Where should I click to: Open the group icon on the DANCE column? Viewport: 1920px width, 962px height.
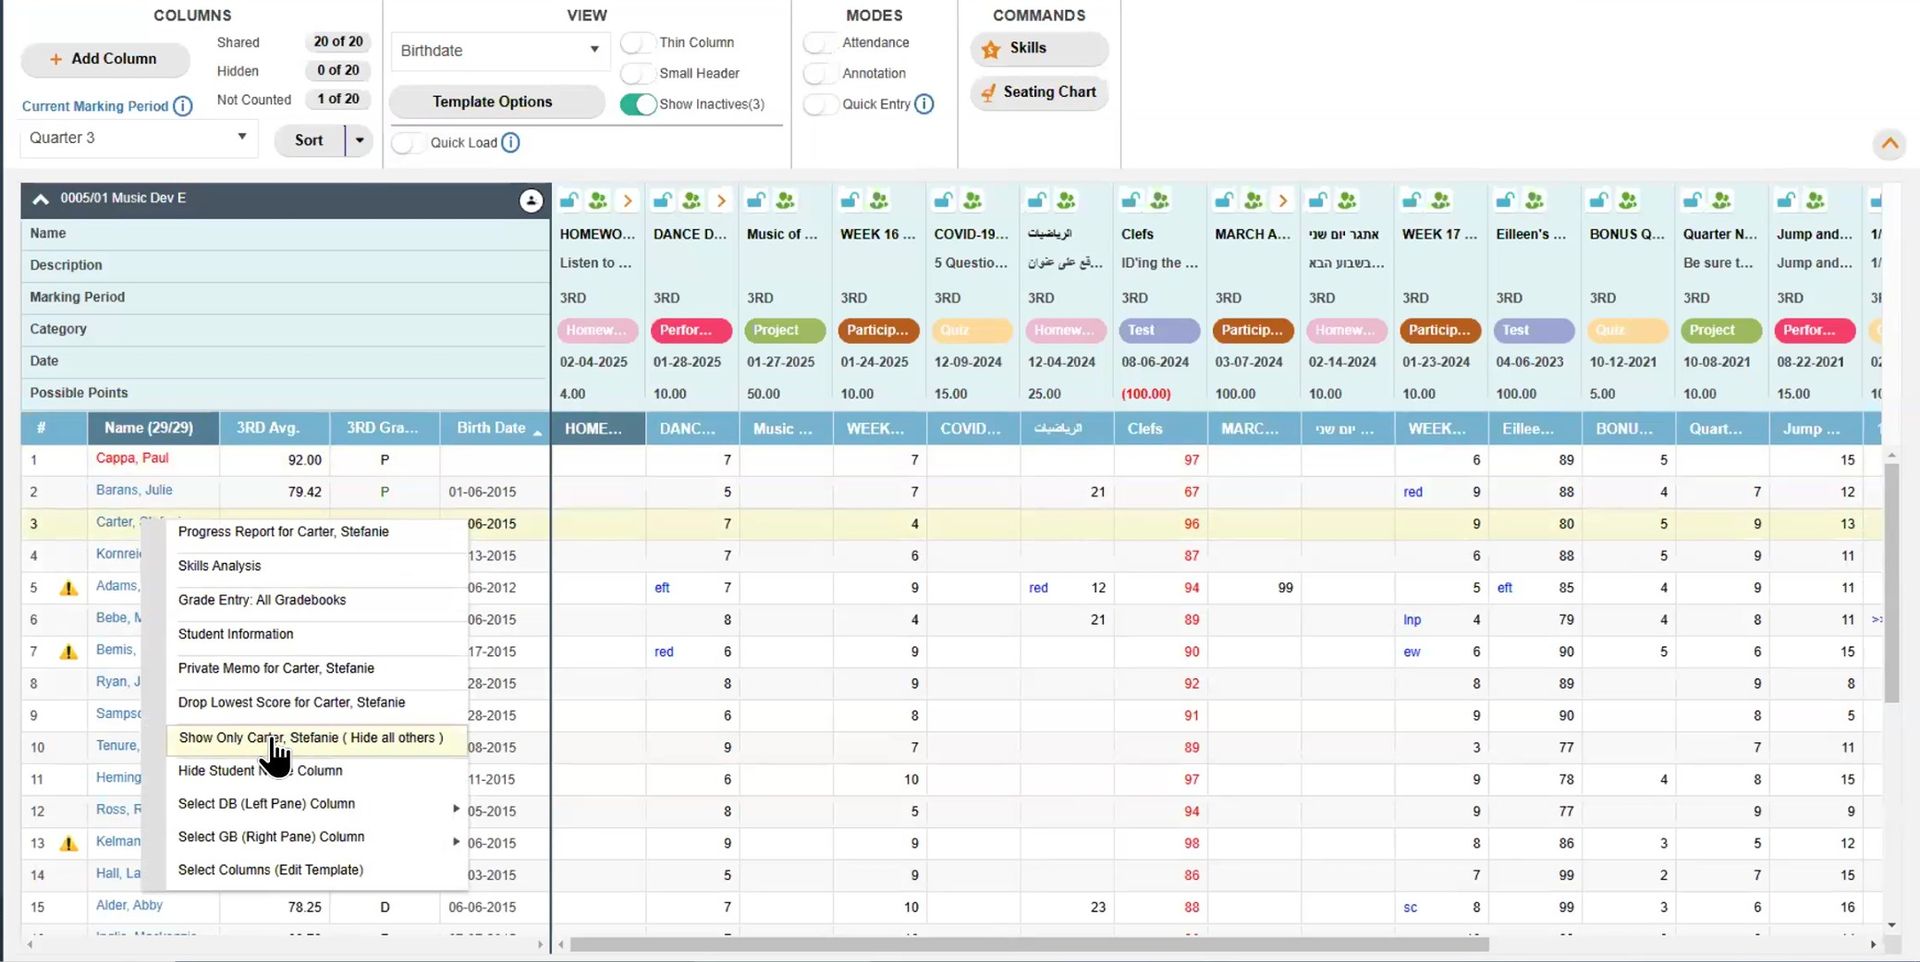point(691,200)
